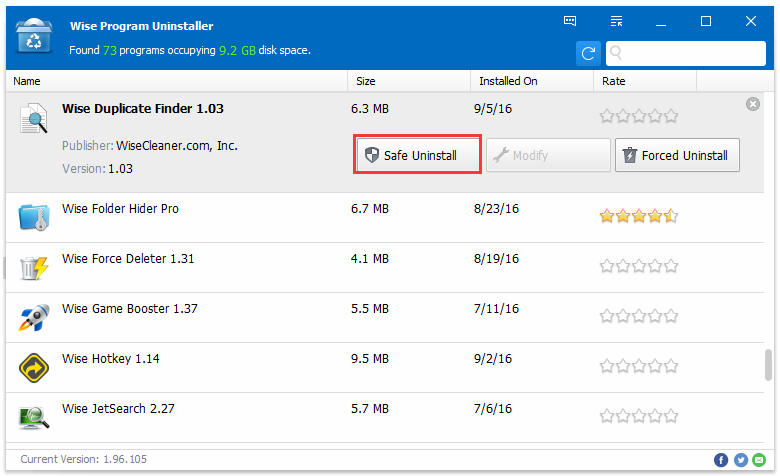Sort by the Installed On column header
This screenshot has width=780, height=476.
532,81
